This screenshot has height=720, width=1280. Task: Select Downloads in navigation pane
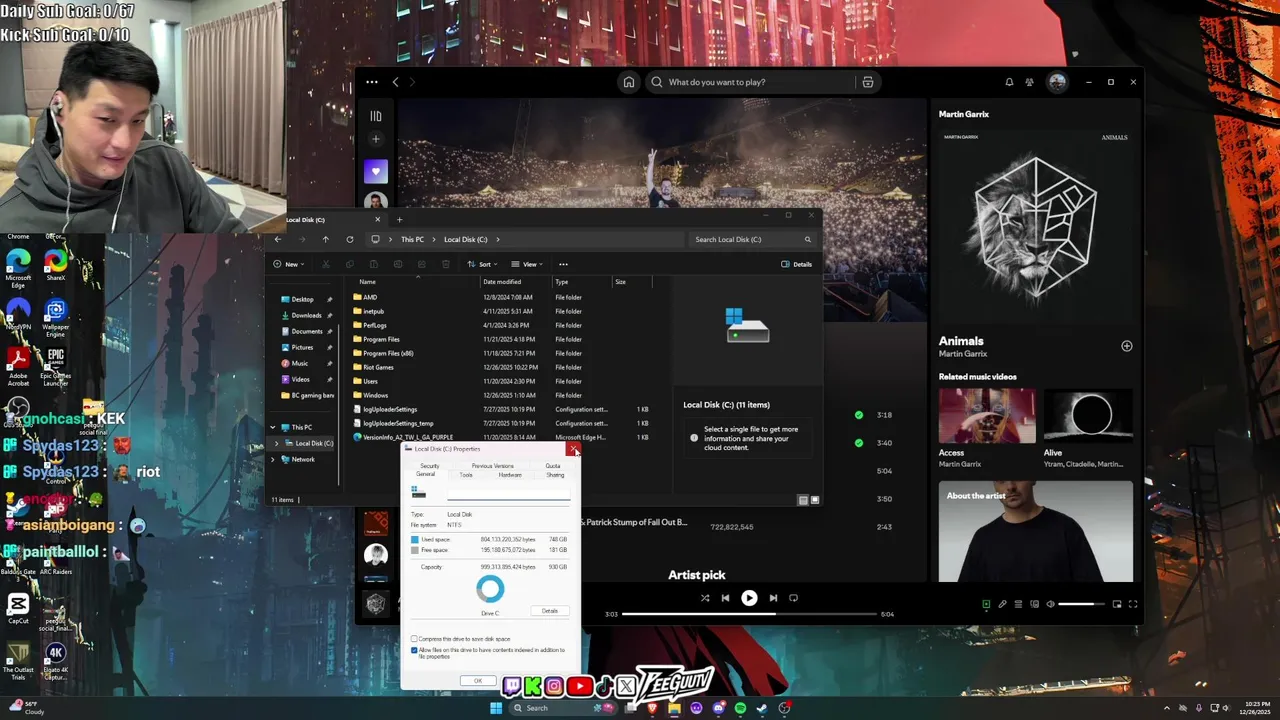point(306,315)
